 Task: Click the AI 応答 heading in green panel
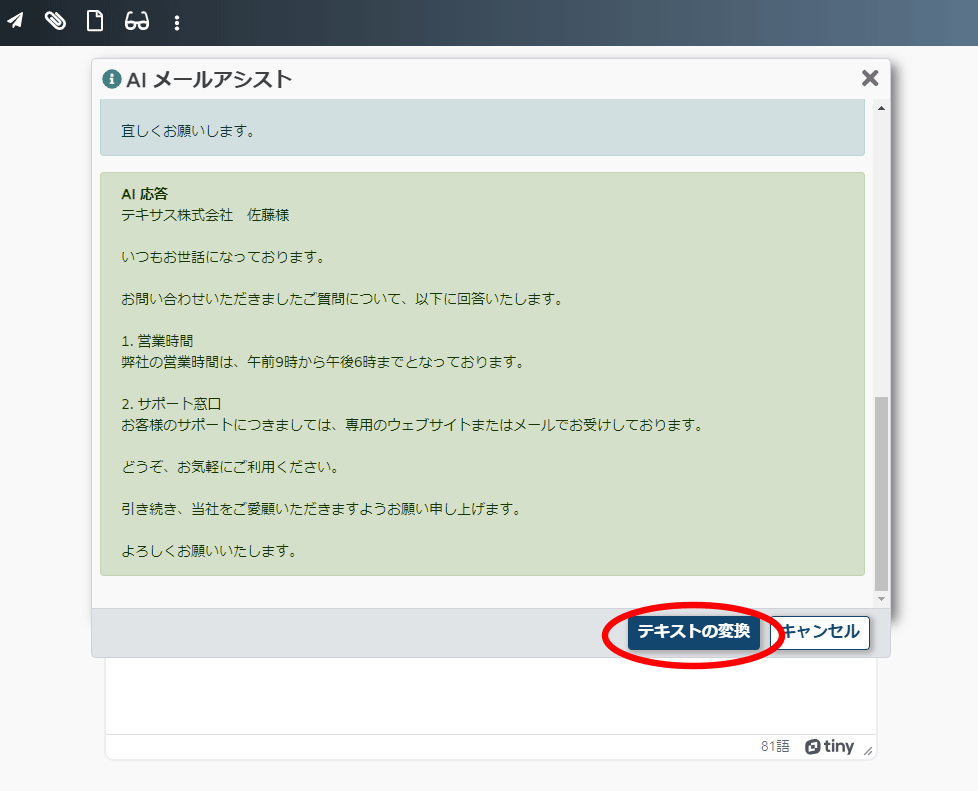(143, 194)
